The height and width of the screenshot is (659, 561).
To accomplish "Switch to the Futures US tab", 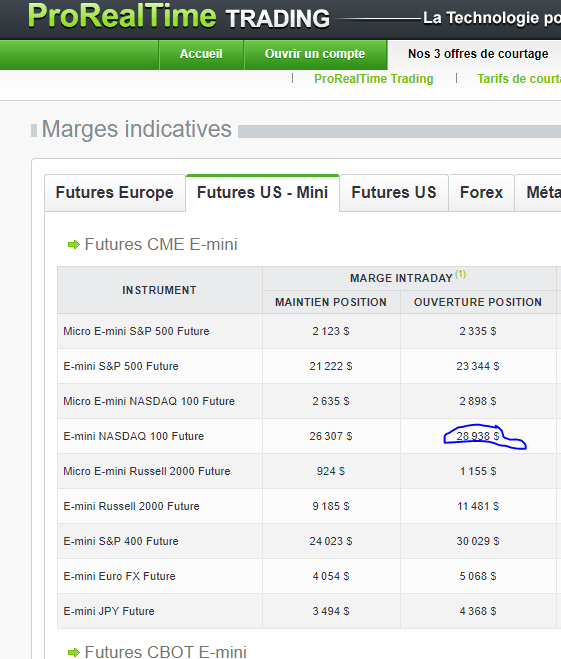I will click(x=394, y=192).
